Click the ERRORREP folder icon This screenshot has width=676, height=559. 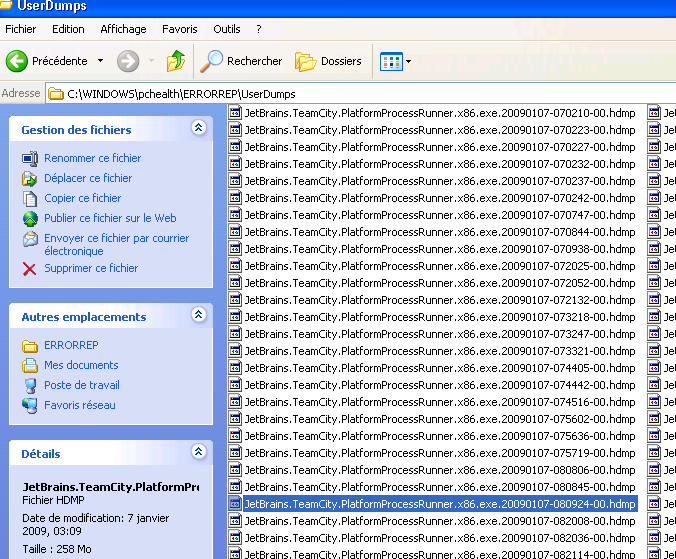pos(30,346)
